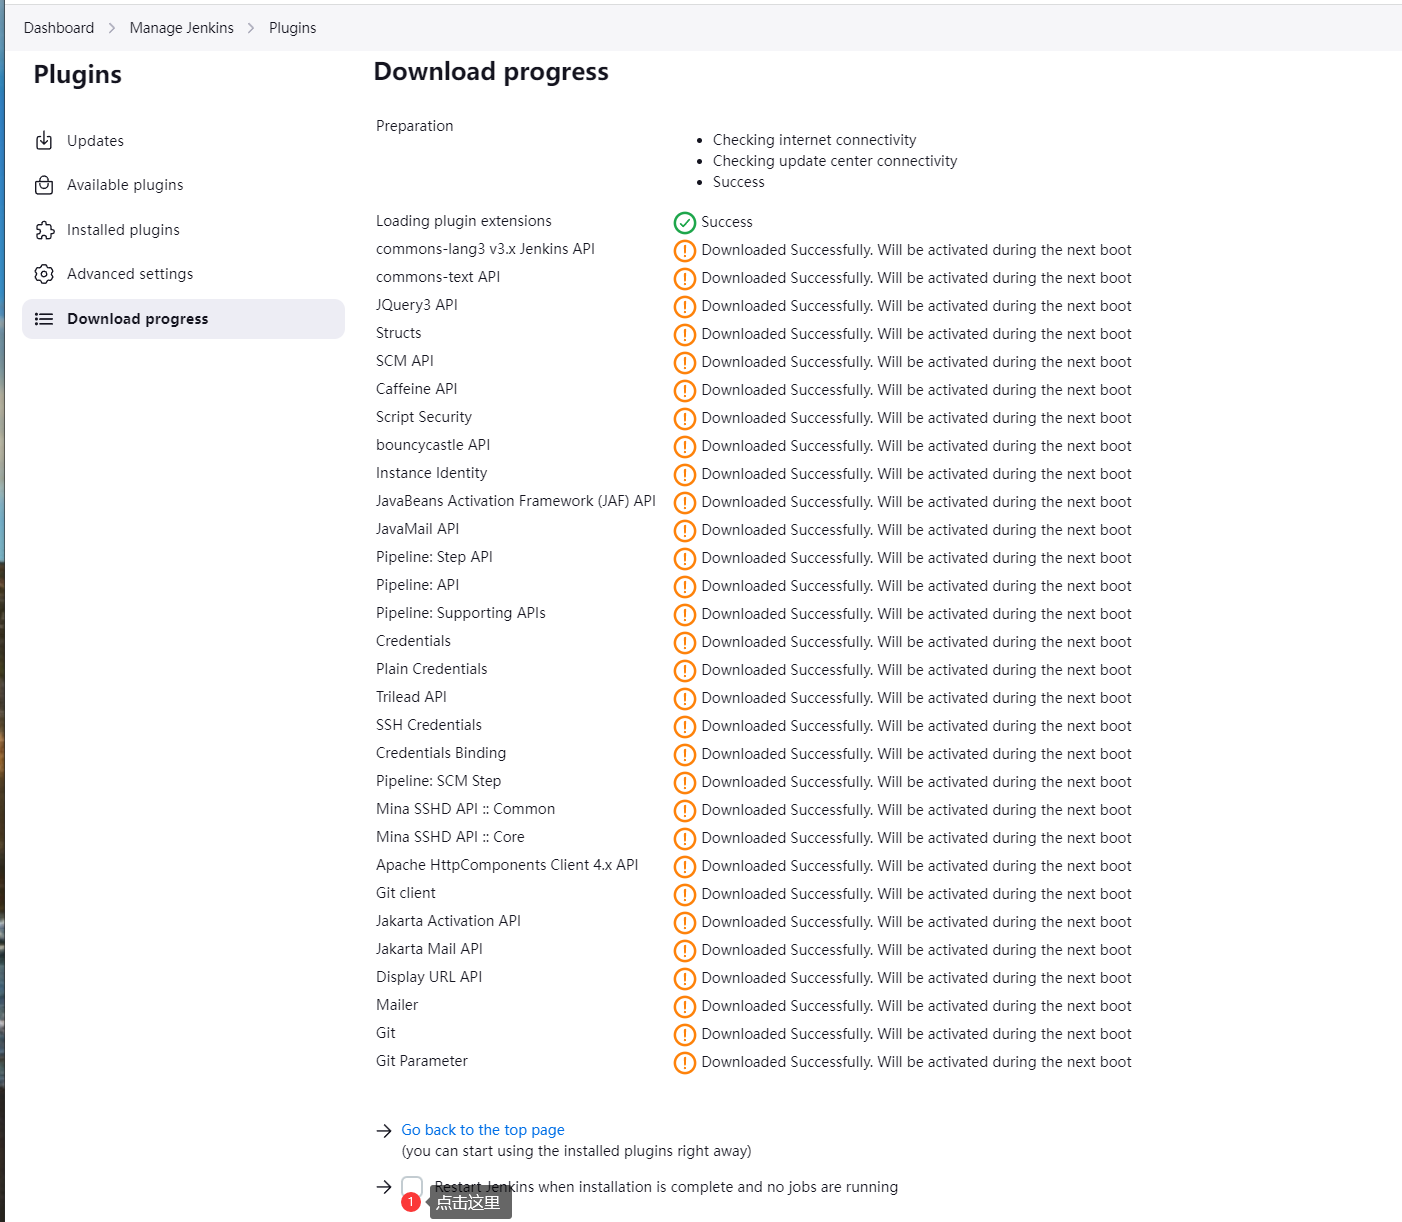Screen dimensions: 1402x1222
Task: Click the status icon beside SCM API
Action: (685, 362)
